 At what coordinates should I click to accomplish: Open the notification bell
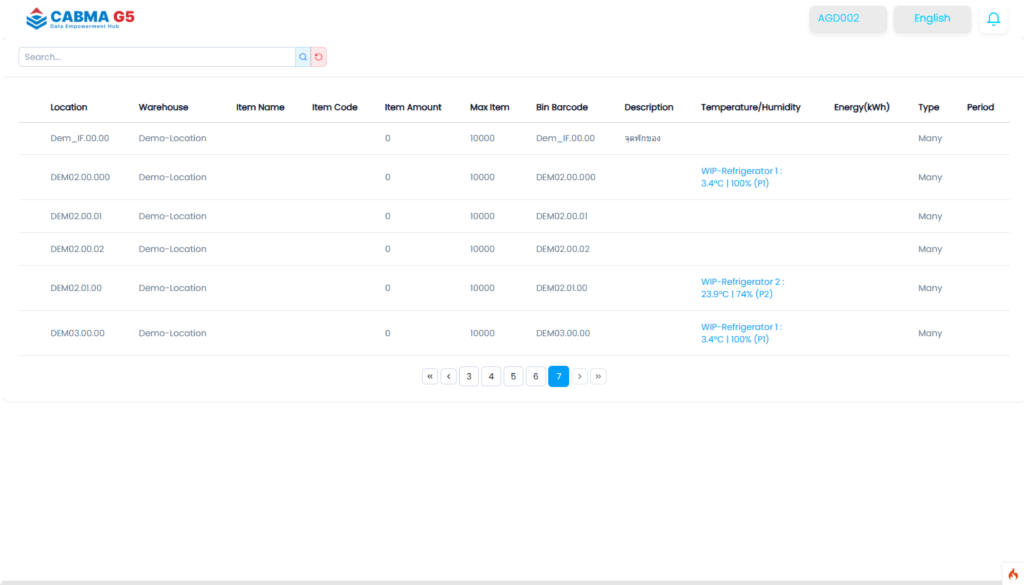click(x=993, y=19)
